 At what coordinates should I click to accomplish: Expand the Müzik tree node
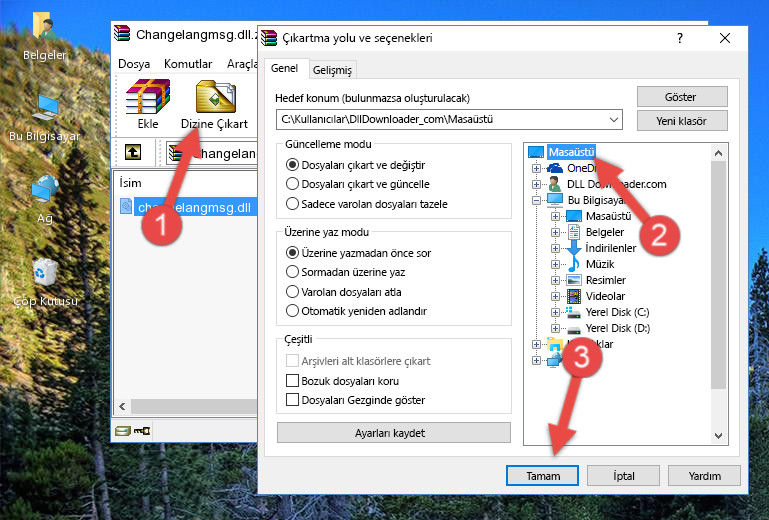coord(555,264)
